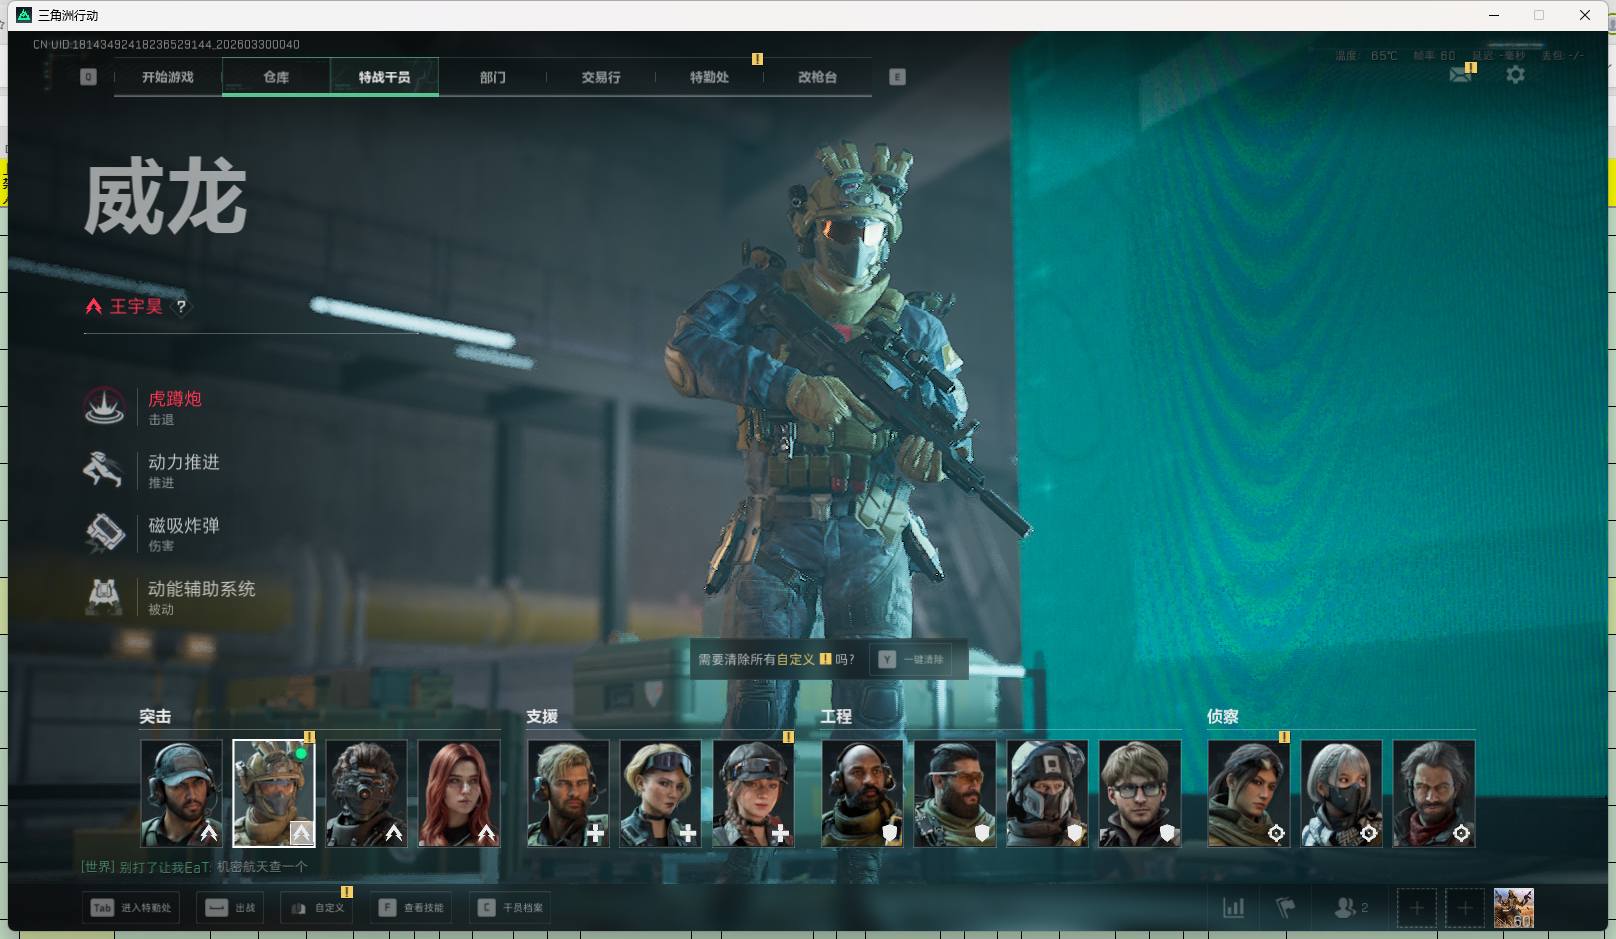1616x939 pixels.
Task: Select the young engineer with black glasses
Action: tap(1140, 793)
